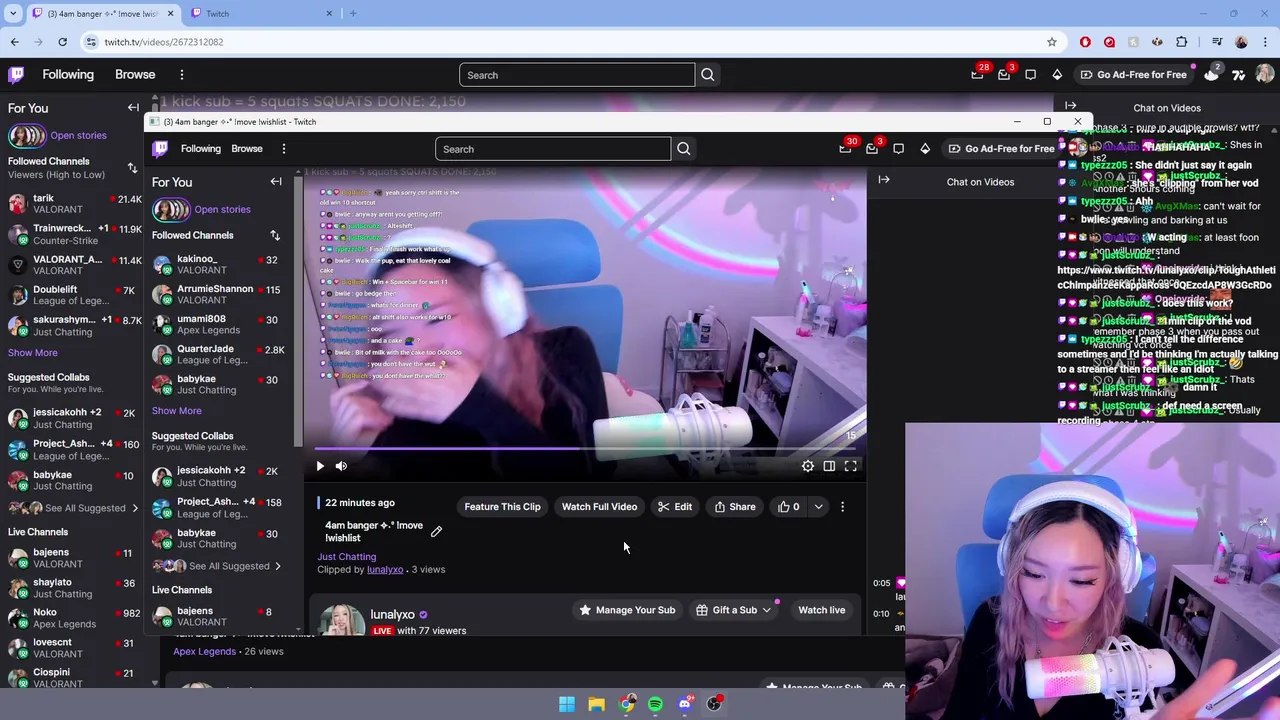
Task: Open inner window three-dot nav menu
Action: pos(283,149)
